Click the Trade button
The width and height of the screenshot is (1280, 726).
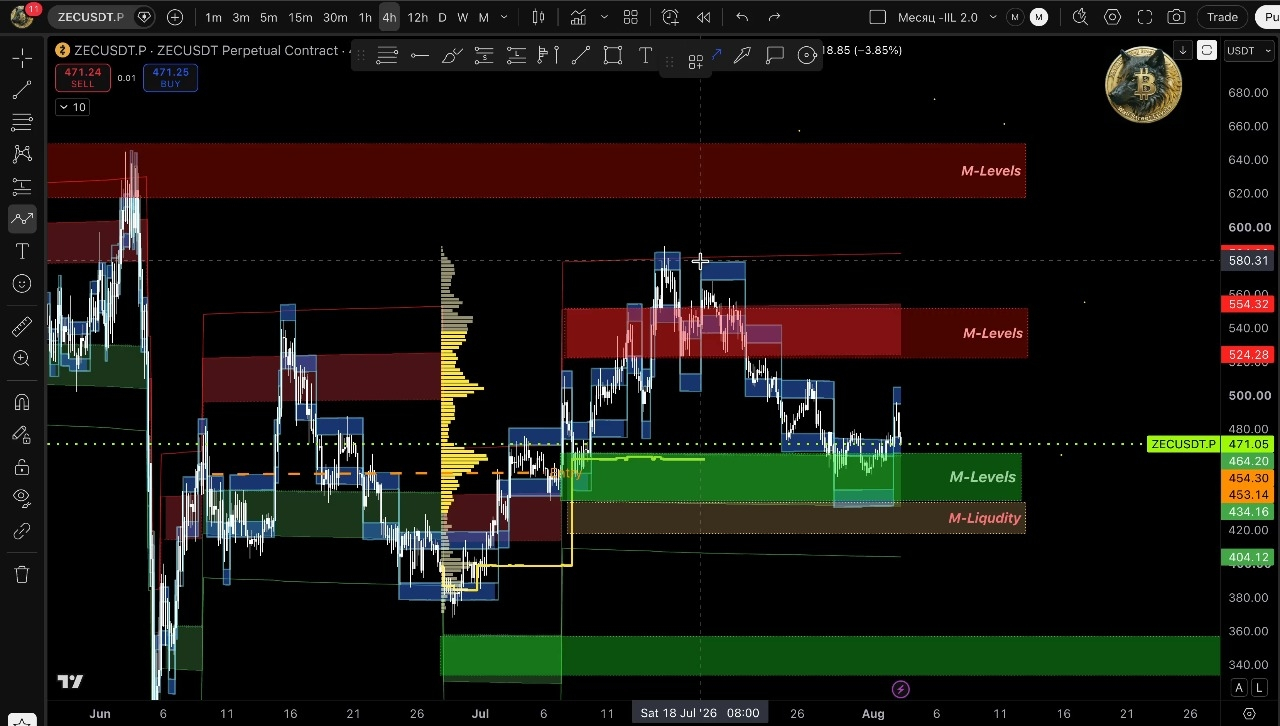click(1222, 17)
